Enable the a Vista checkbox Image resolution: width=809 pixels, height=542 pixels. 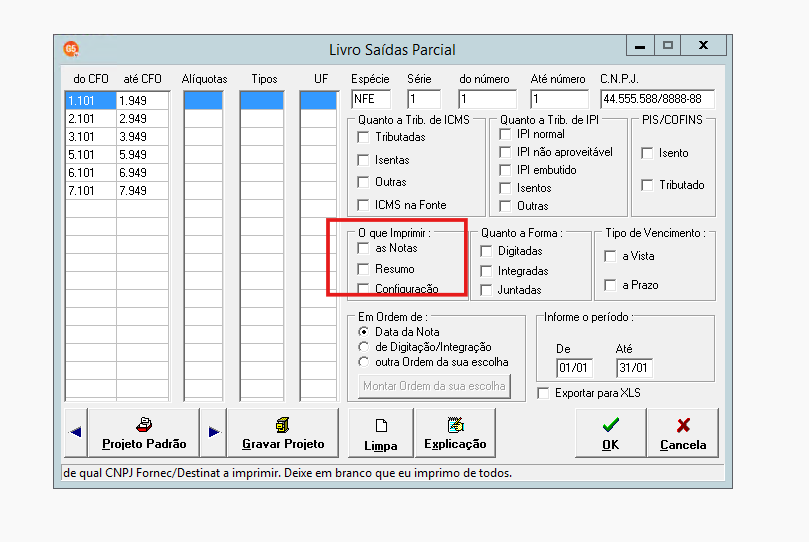click(x=610, y=256)
